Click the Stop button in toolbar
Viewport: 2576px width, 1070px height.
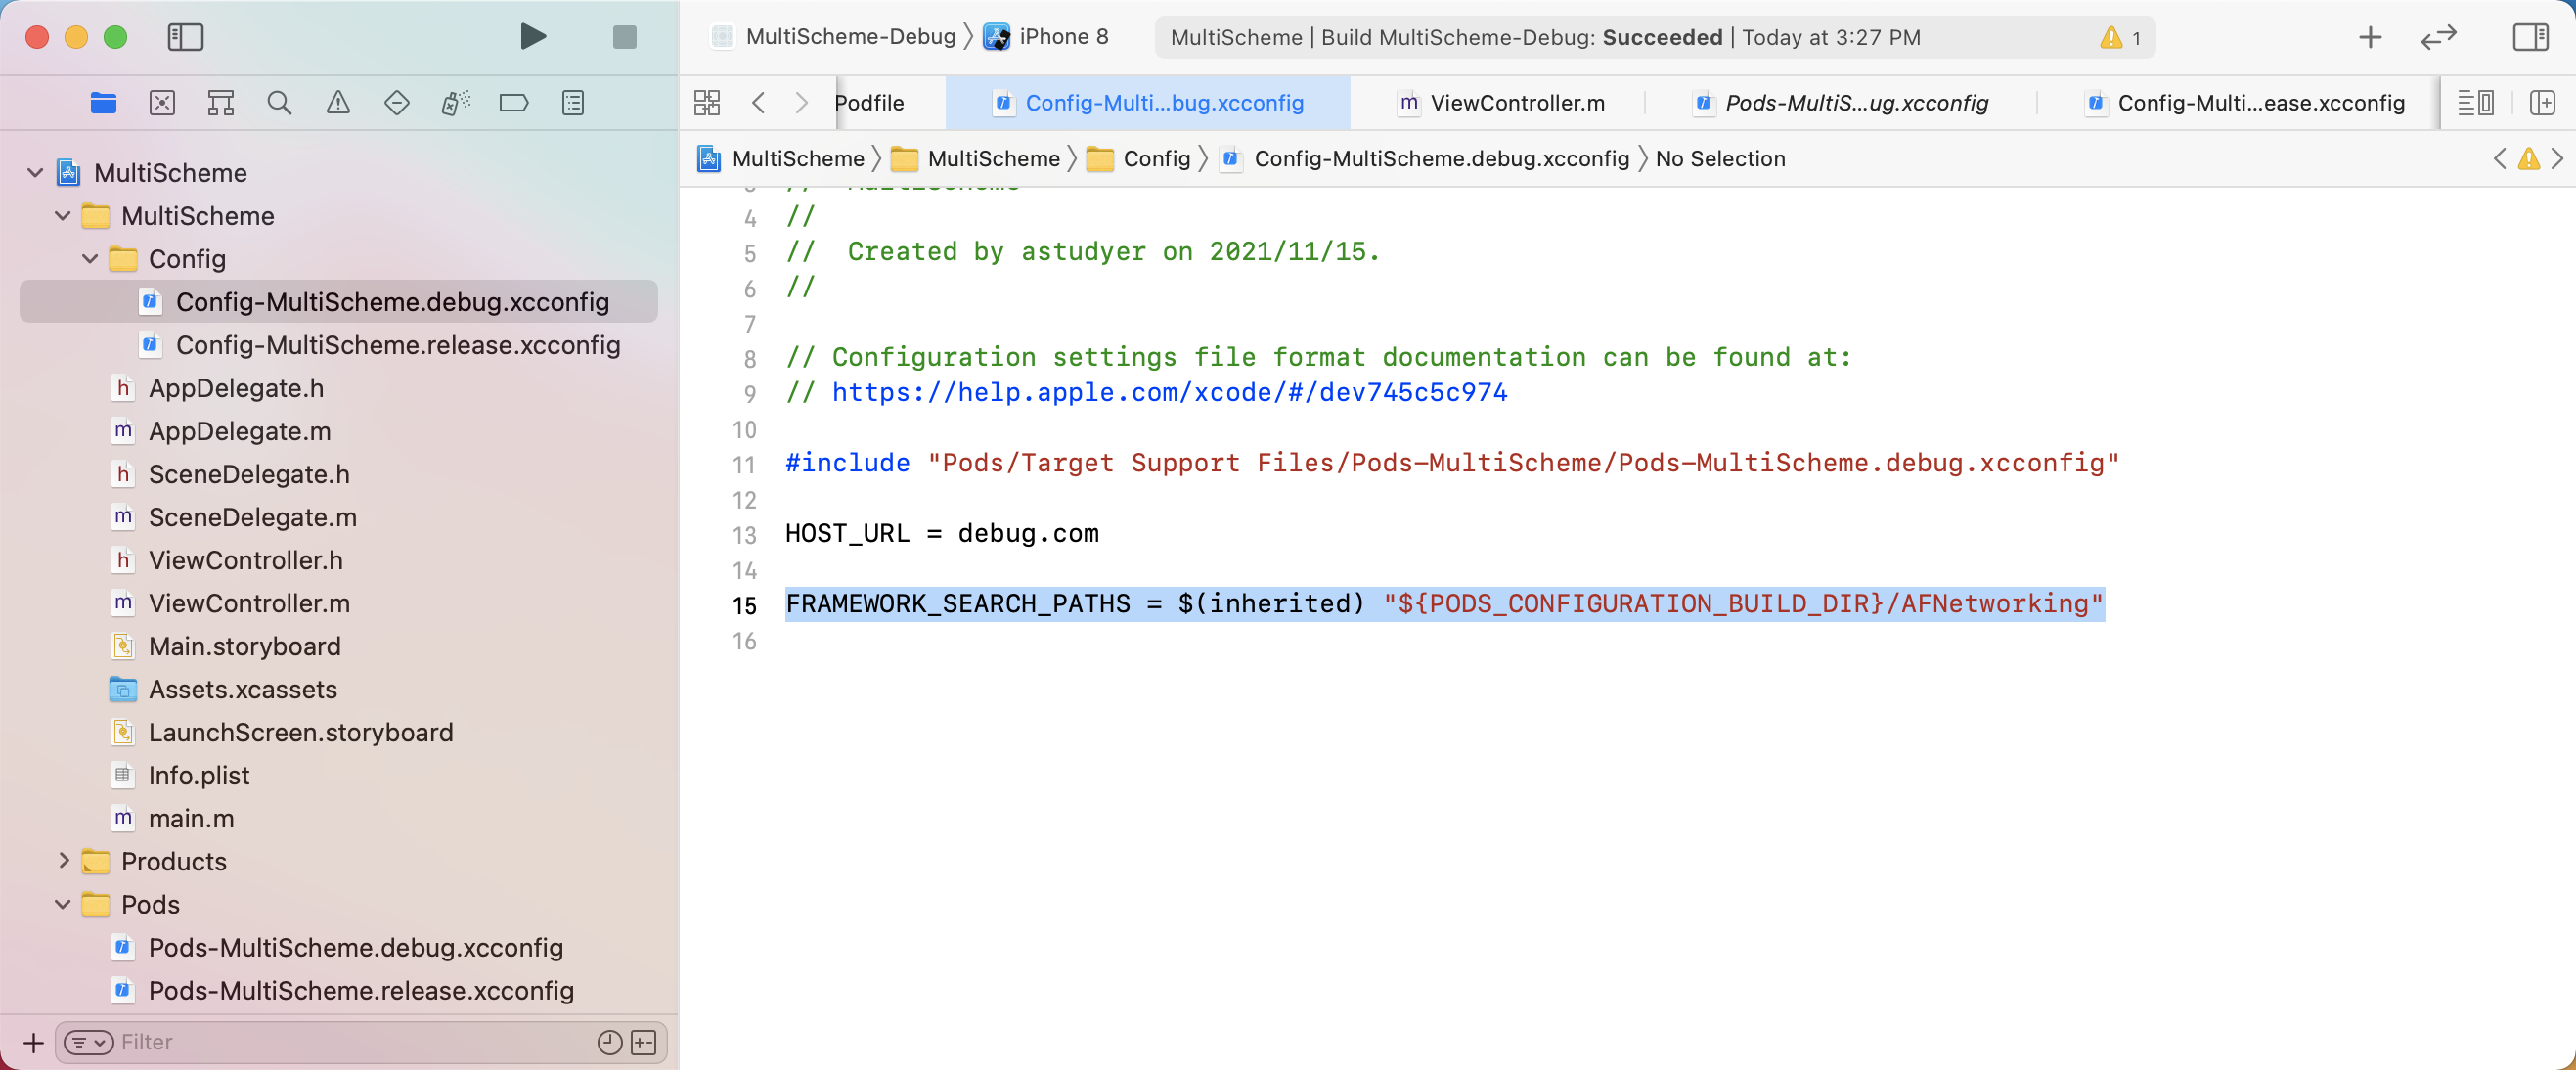[x=624, y=37]
